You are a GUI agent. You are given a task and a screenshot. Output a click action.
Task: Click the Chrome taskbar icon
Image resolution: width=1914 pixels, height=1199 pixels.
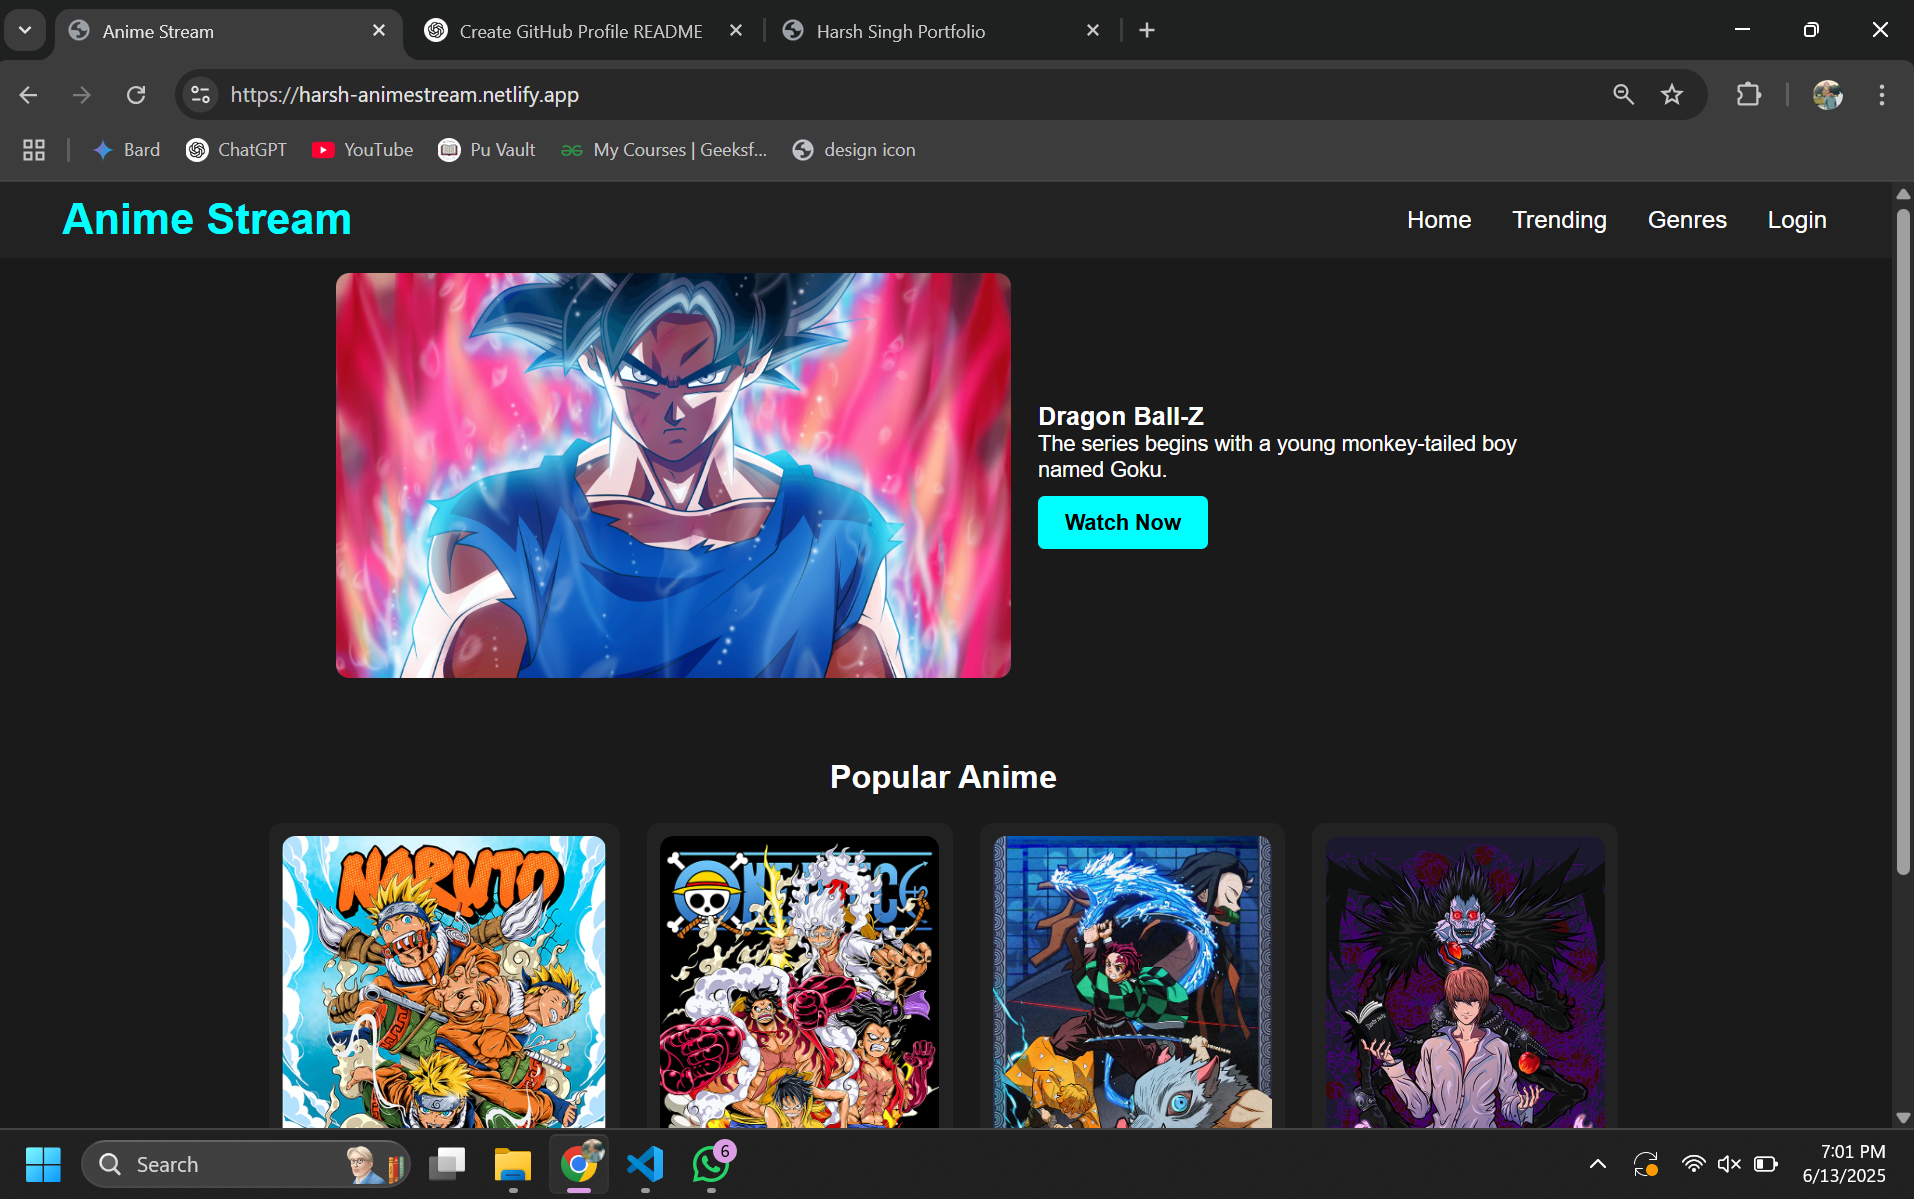click(579, 1164)
